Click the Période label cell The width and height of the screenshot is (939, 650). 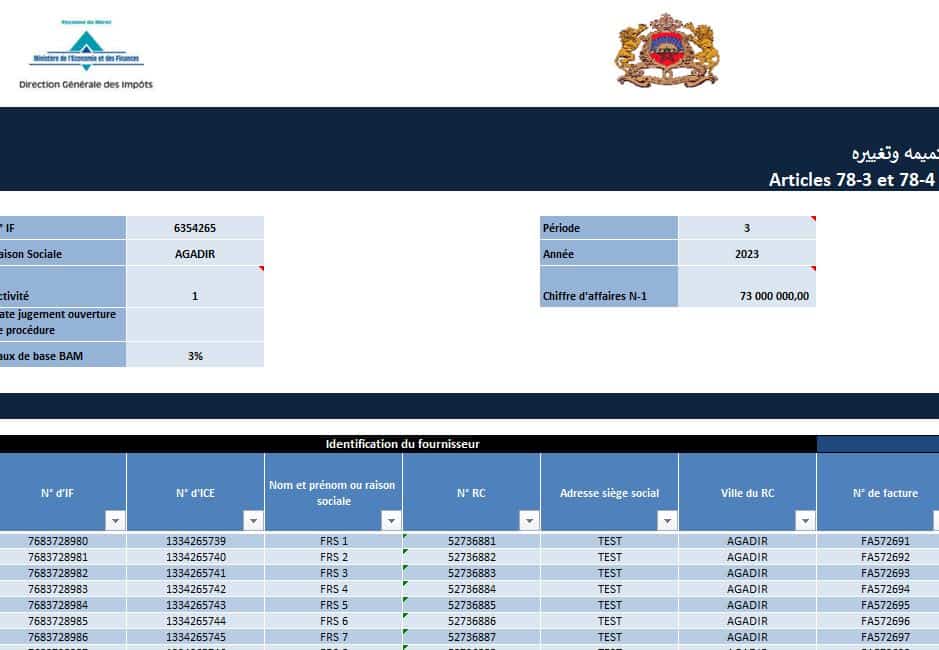608,228
